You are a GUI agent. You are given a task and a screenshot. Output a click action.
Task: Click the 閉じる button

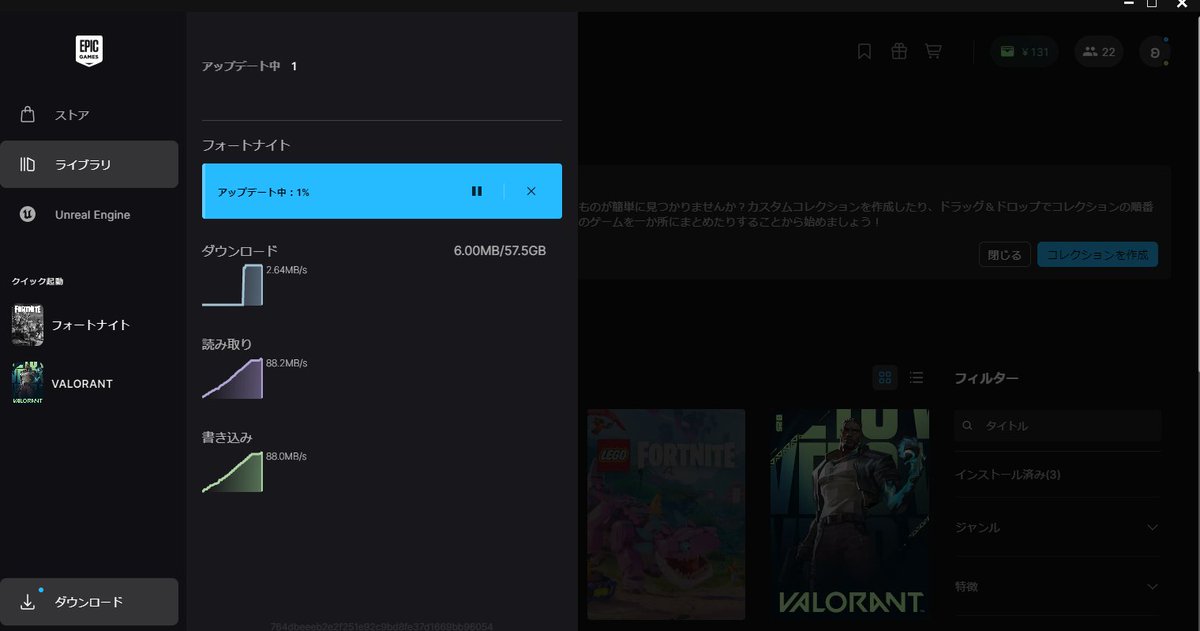point(1005,254)
